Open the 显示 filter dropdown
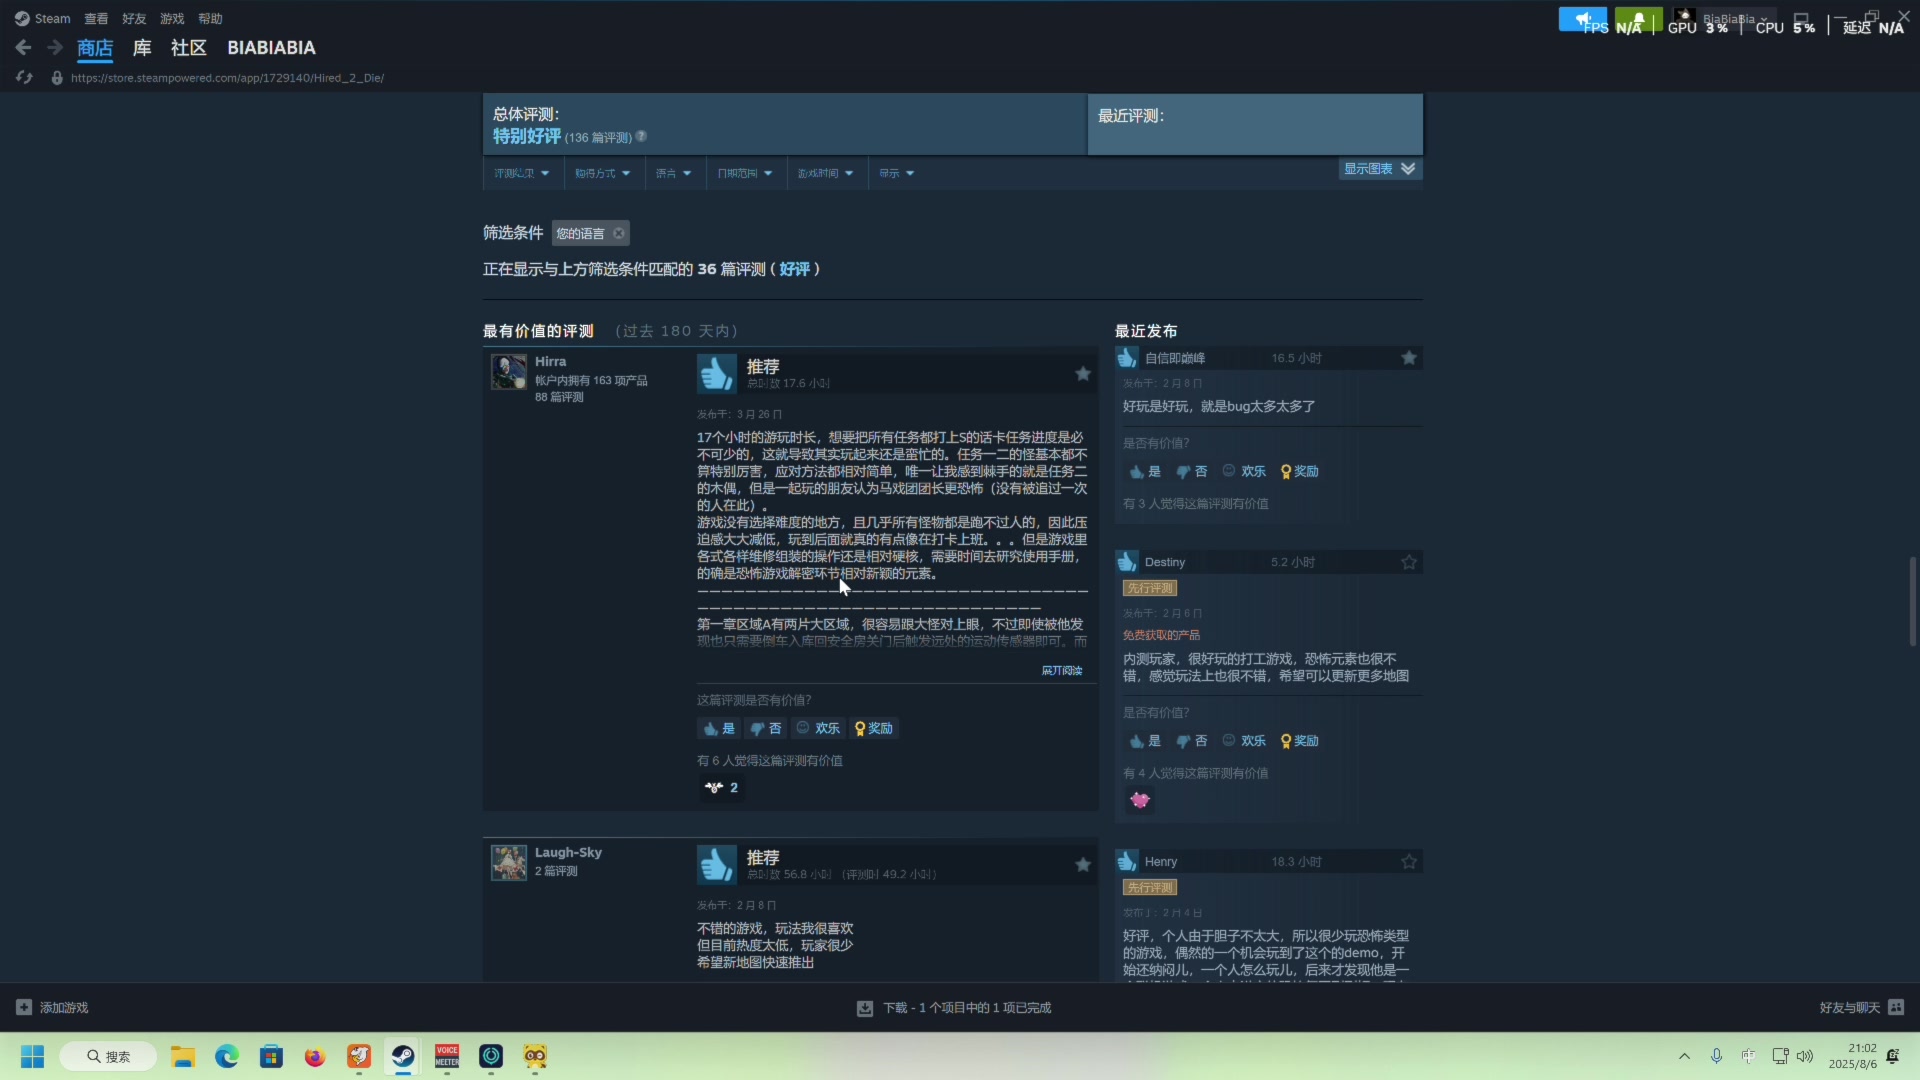The height and width of the screenshot is (1080, 1920). [x=897, y=173]
